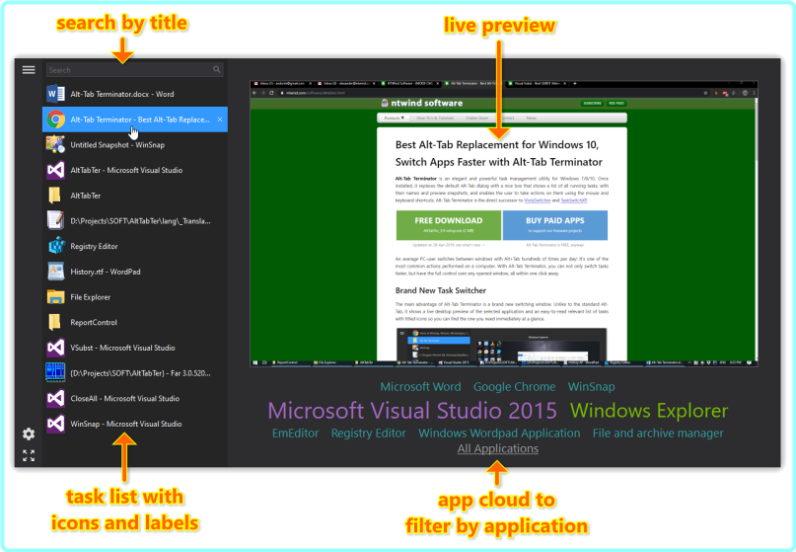
Task: Filter by Microsoft Visual Studio 2015
Action: pos(412,410)
